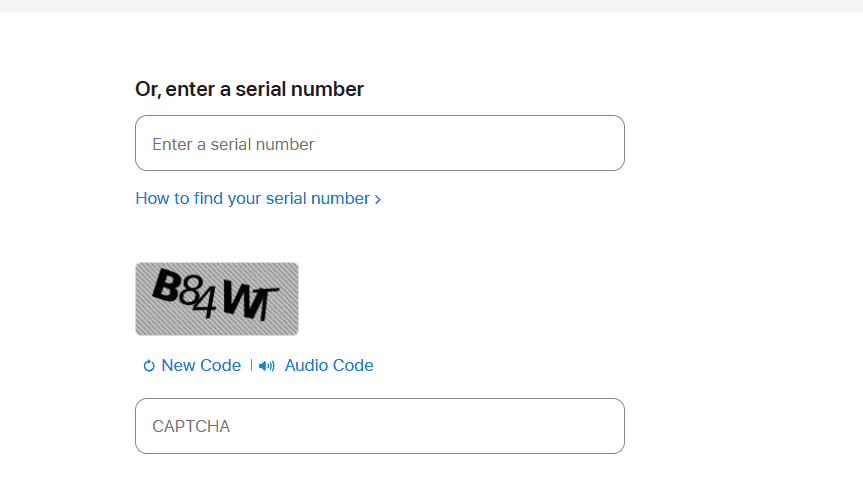
Task: Request a New Code for the CAPTCHA
Action: coord(200,366)
